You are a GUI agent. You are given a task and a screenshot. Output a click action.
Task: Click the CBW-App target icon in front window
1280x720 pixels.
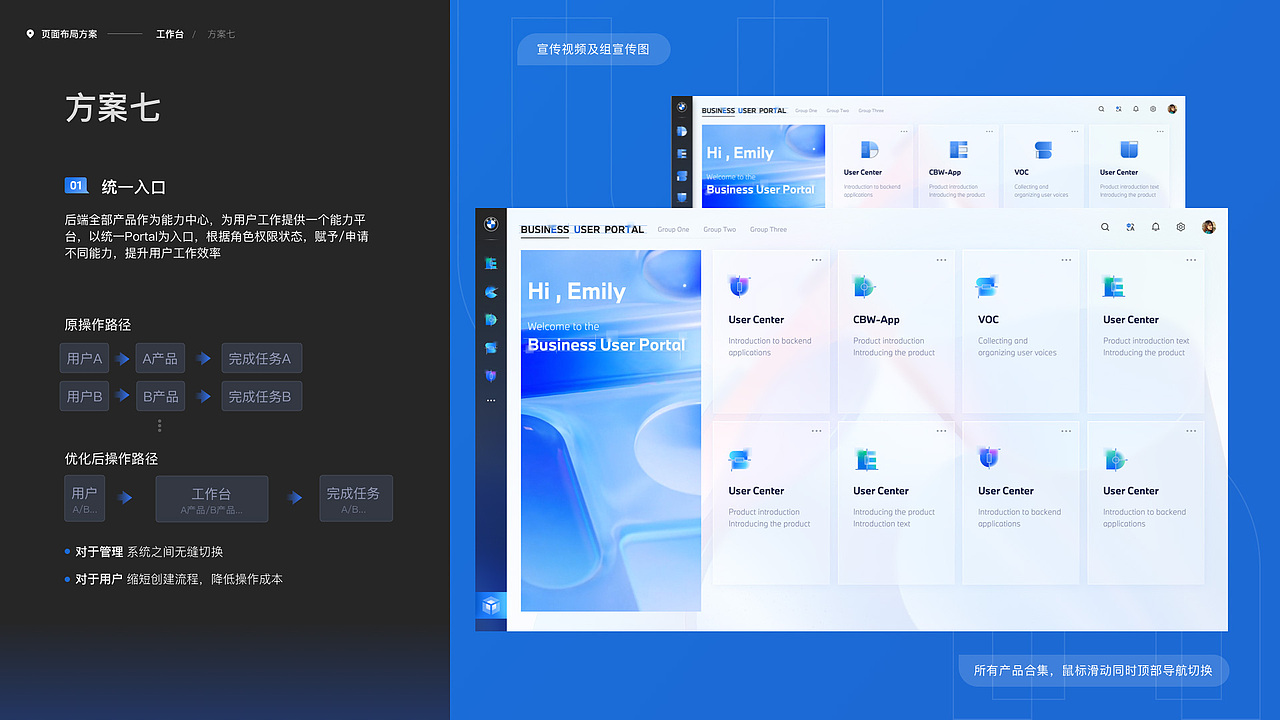[864, 287]
